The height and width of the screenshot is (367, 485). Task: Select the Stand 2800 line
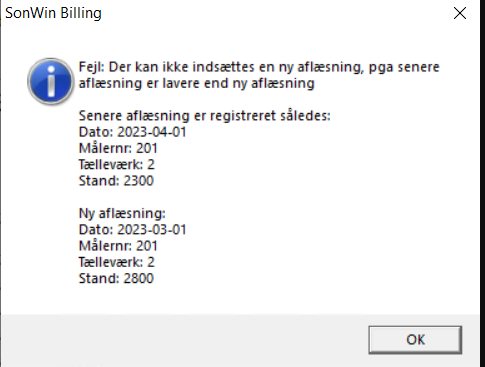point(116,279)
